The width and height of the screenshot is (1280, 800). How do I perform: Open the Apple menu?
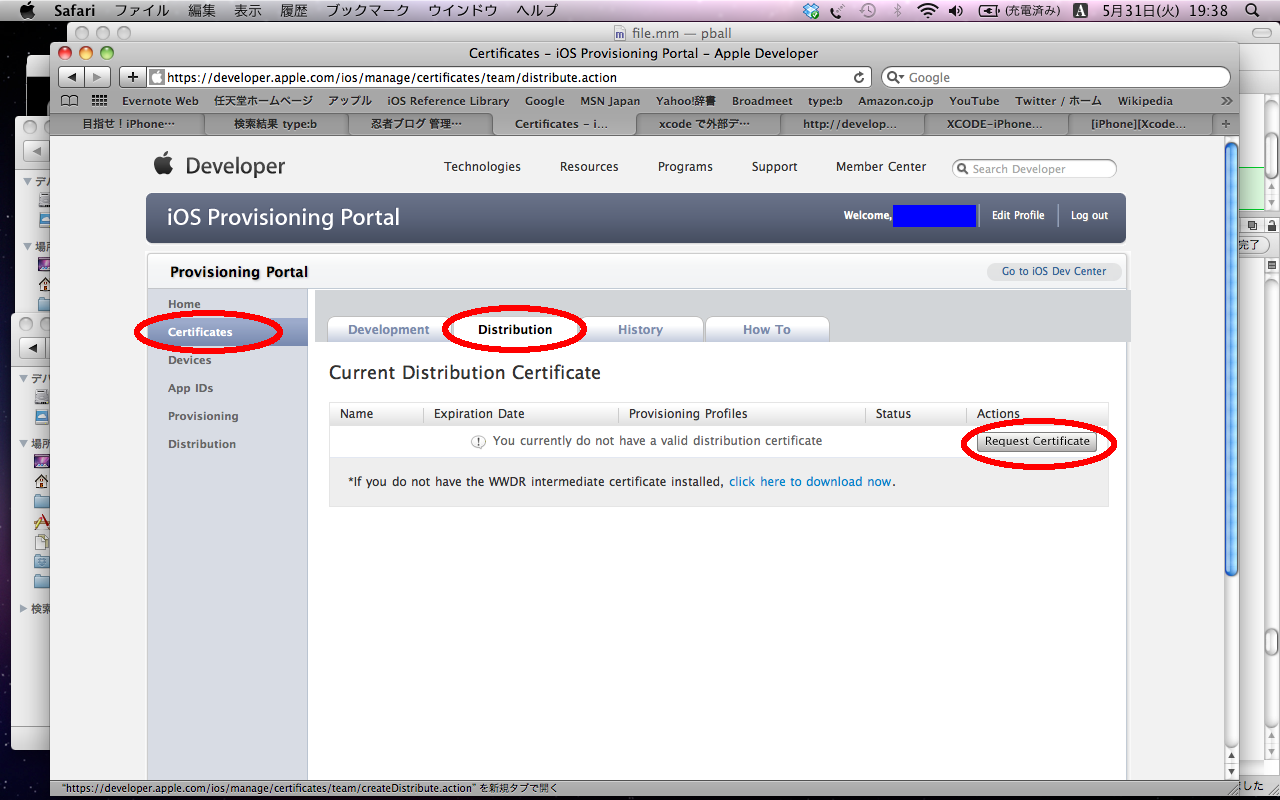coord(27,10)
